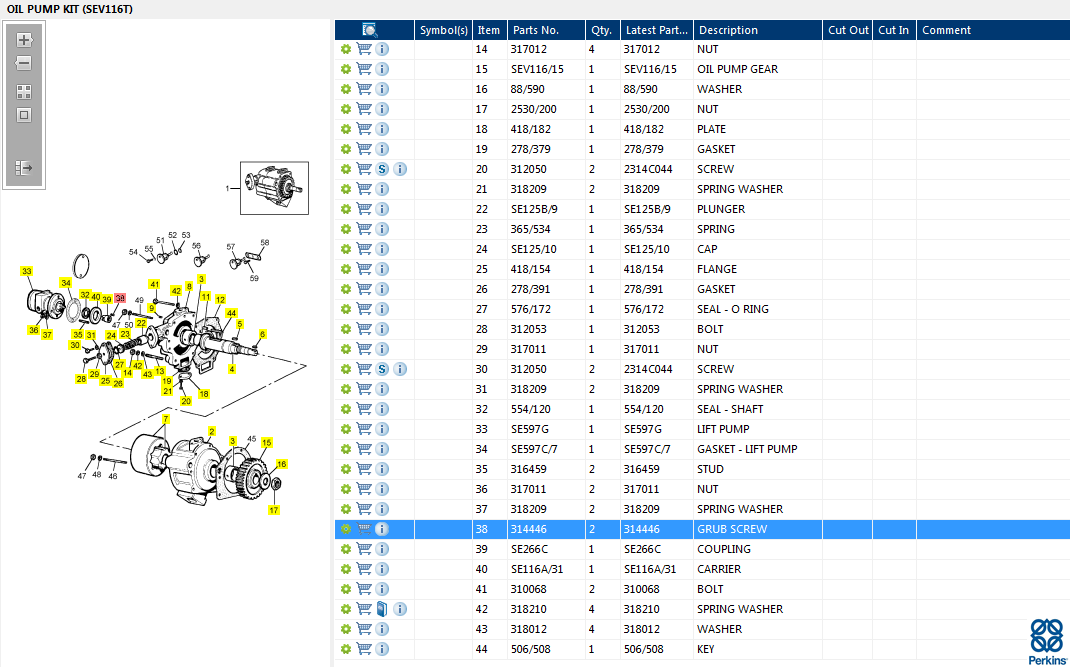Image resolution: width=1070 pixels, height=667 pixels.
Task: Sort by Qty. column header
Action: [602, 30]
